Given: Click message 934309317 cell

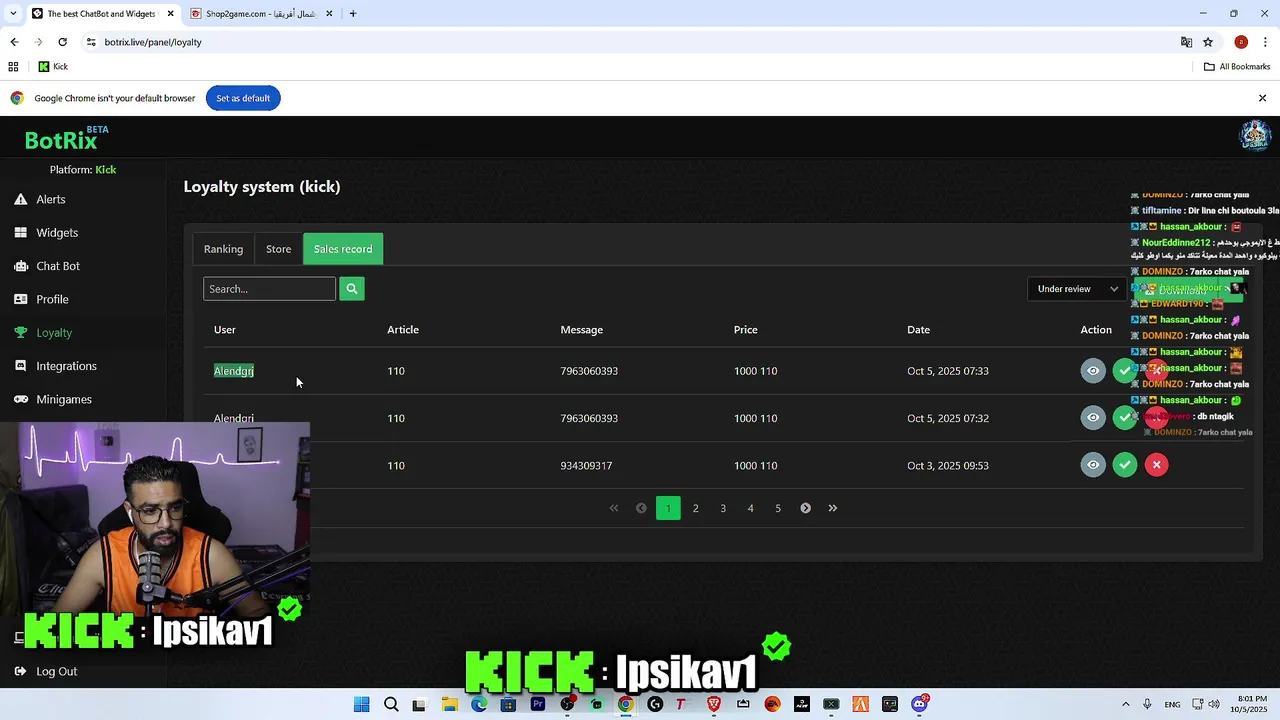Looking at the screenshot, I should 586,465.
